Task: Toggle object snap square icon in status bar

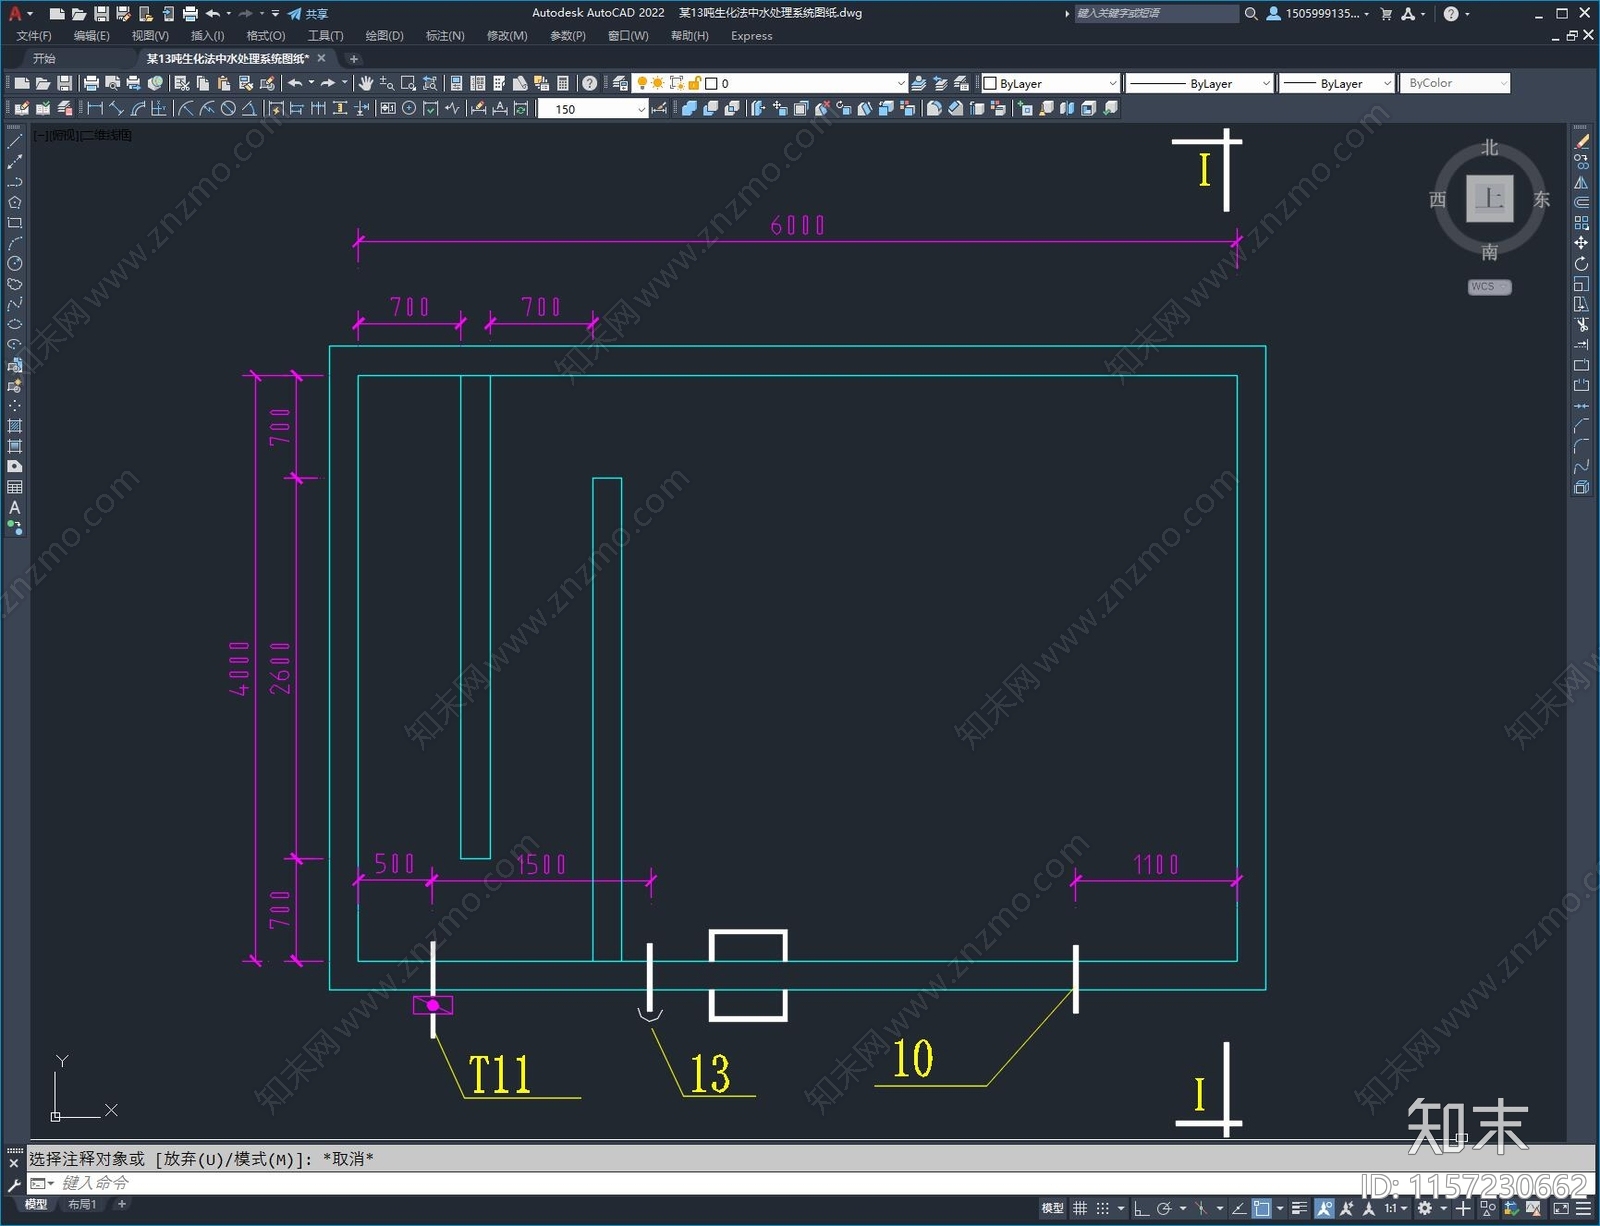Action: 1262,1209
